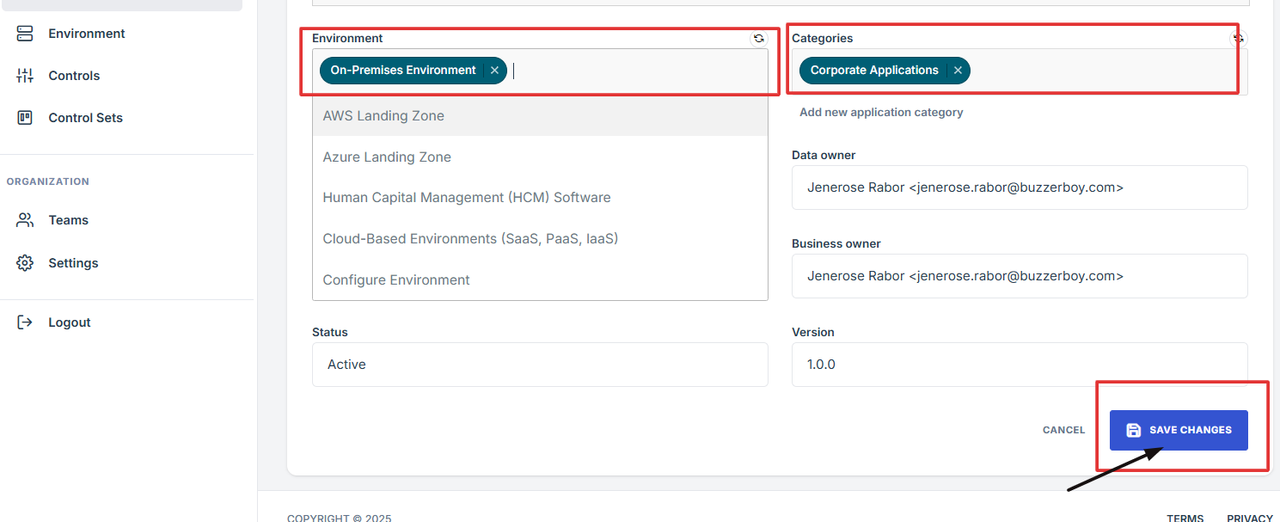Choose Cloud-Based Environments option
The height and width of the screenshot is (522, 1280).
469,239
